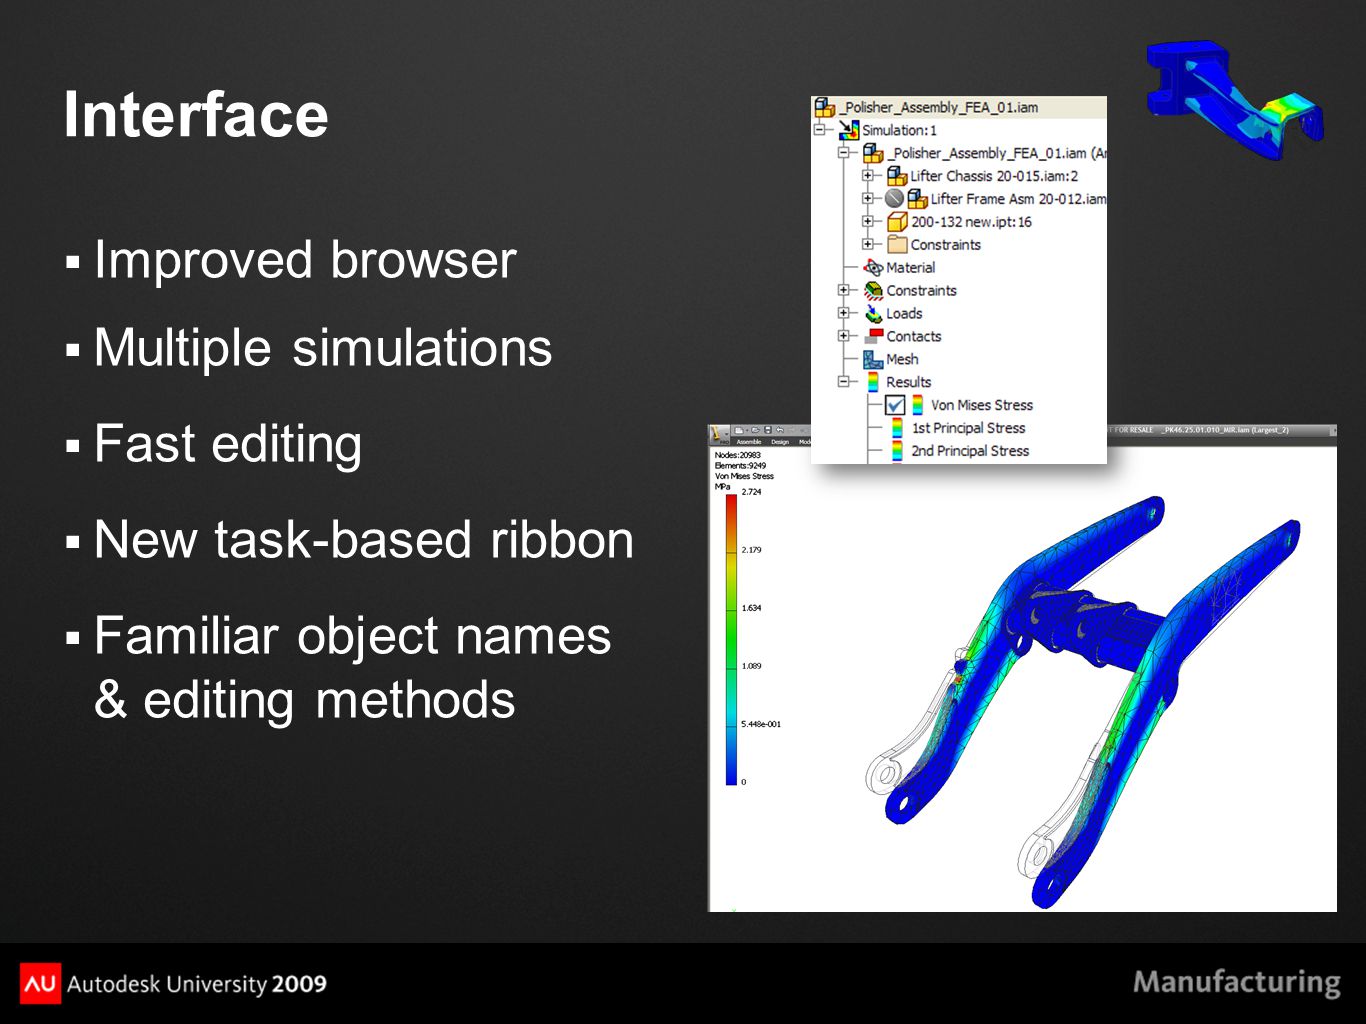Screen dimensions: 1366x1024
Task: Click the color-bar icon next to 1st Principal Stress
Action: click(897, 428)
